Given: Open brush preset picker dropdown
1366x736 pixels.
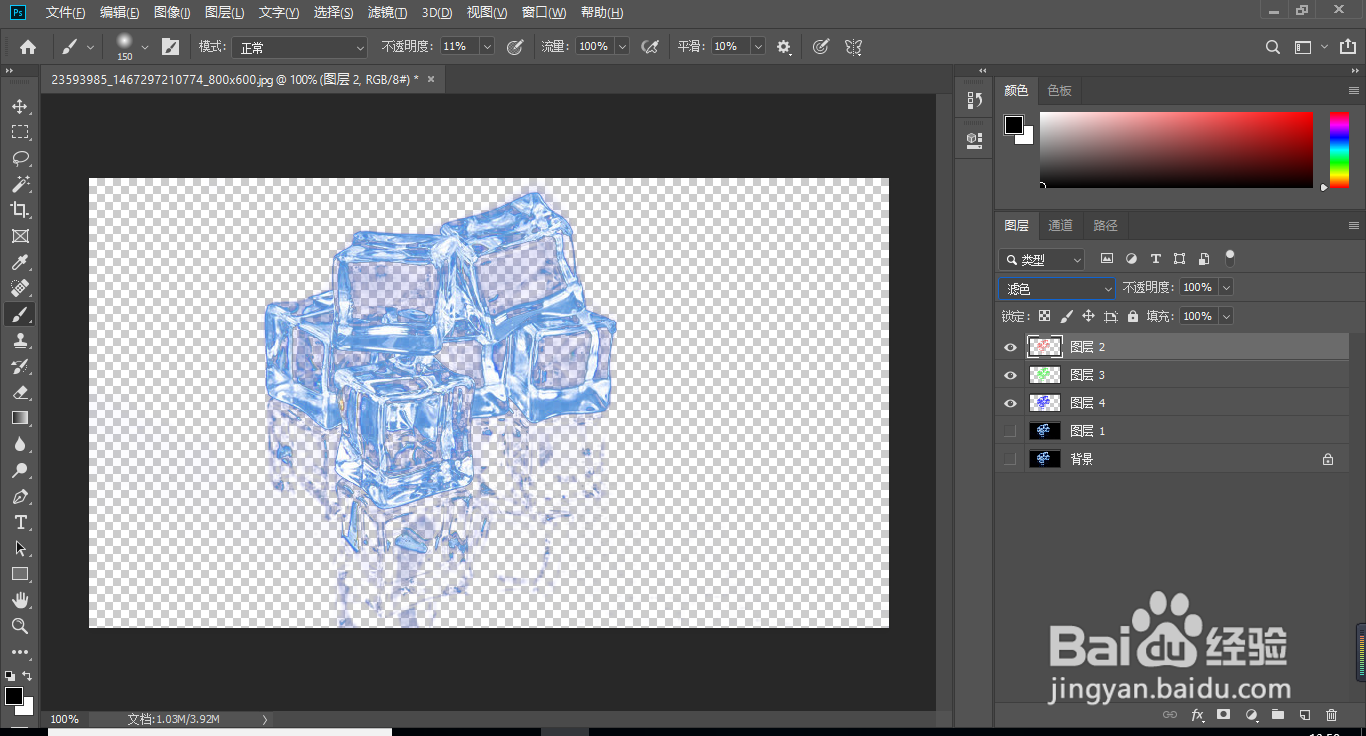Looking at the screenshot, I should [x=145, y=46].
